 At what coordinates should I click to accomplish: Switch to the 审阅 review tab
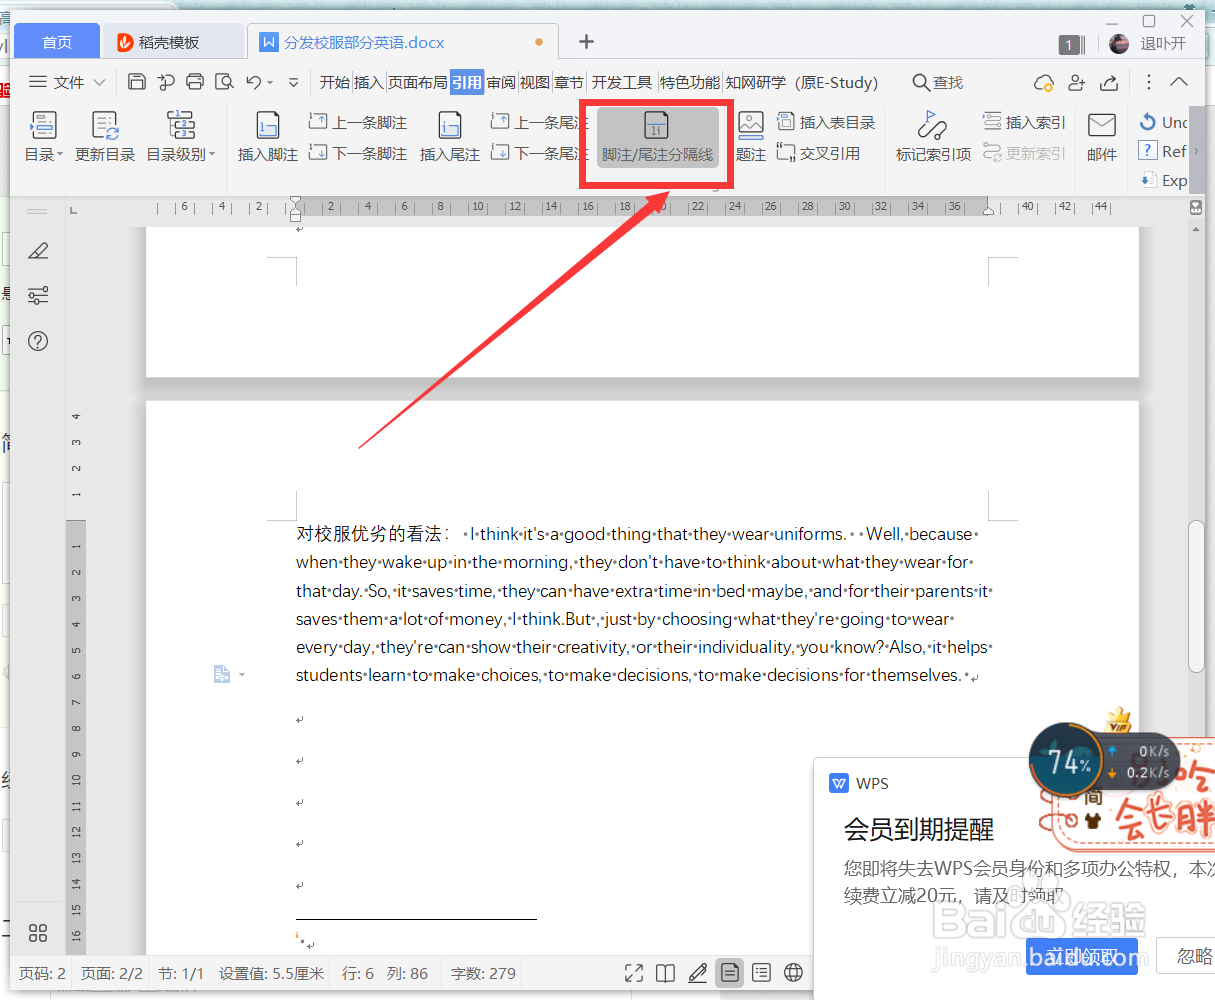501,82
